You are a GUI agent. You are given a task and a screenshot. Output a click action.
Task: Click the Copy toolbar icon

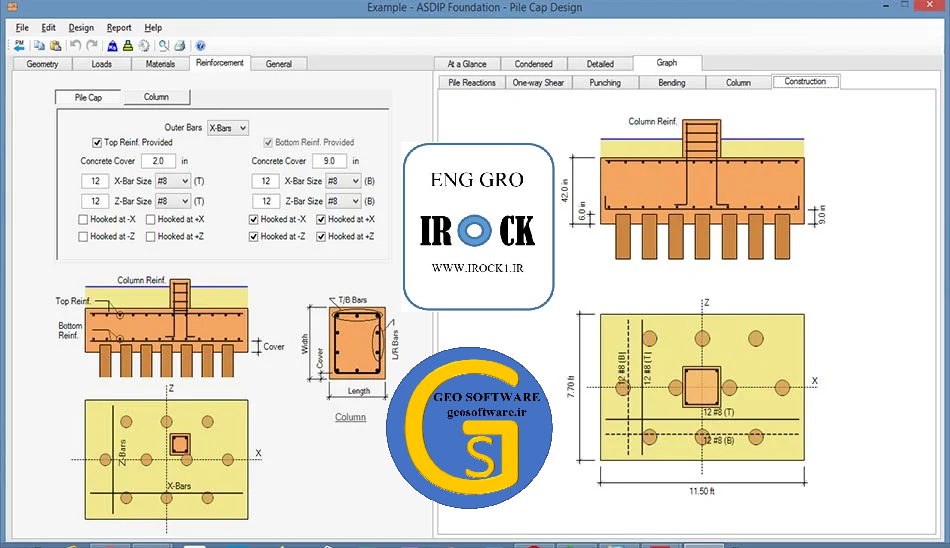(40, 46)
